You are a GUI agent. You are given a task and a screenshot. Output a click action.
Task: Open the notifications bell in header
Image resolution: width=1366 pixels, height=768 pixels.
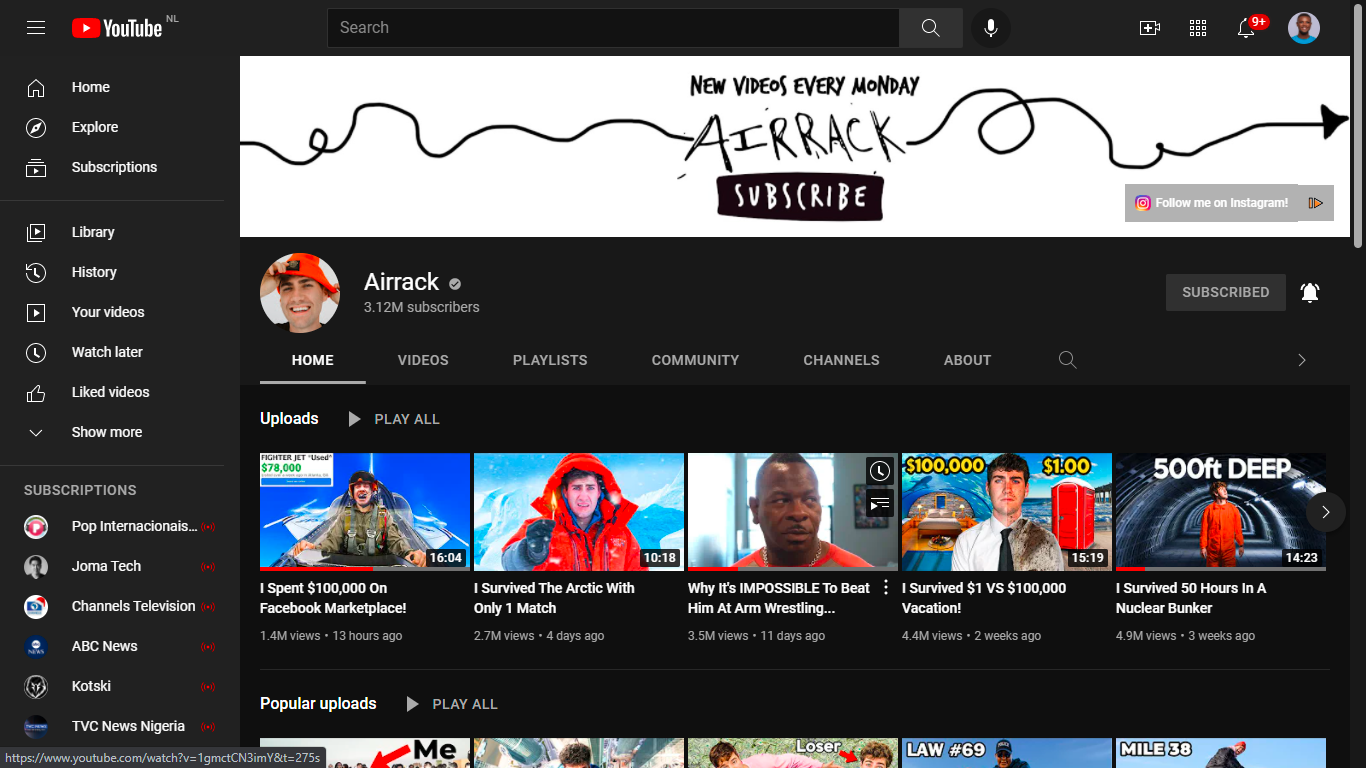1246,28
